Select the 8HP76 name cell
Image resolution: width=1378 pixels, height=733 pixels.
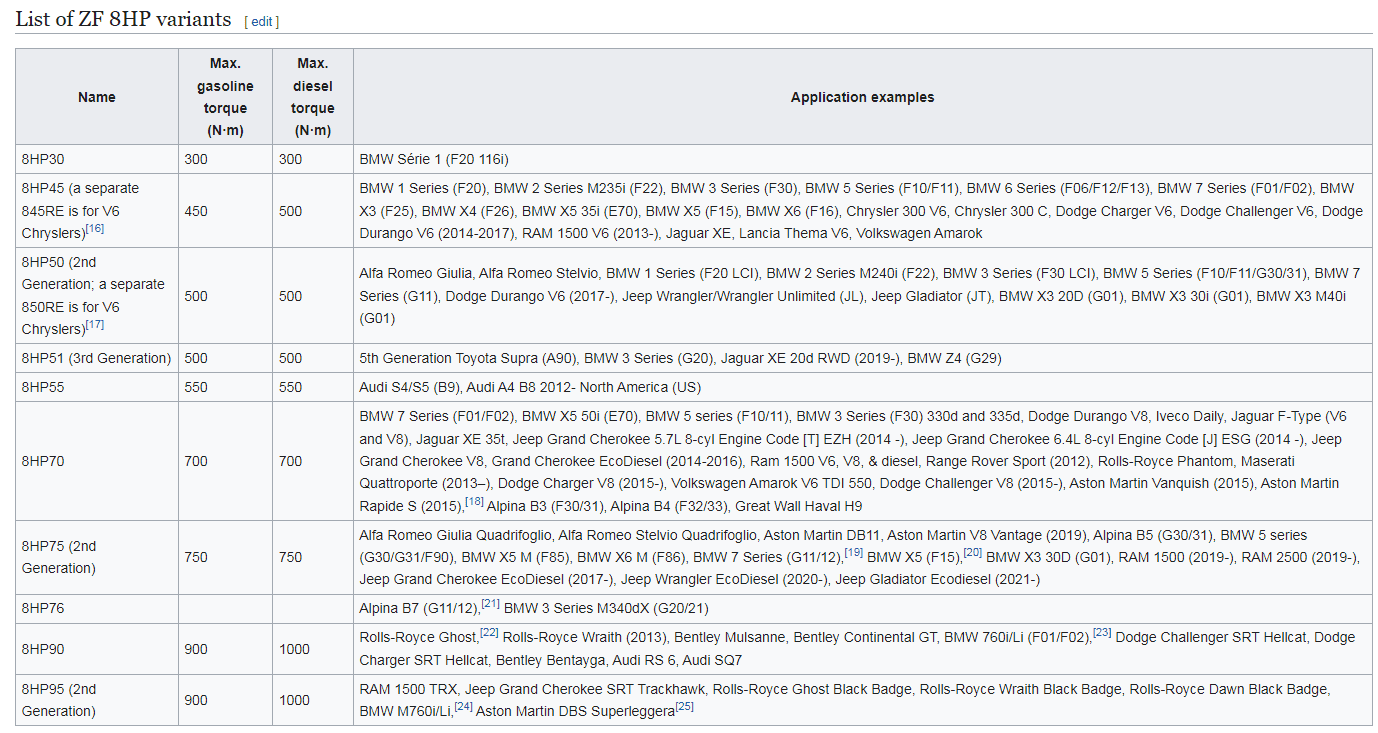97,608
